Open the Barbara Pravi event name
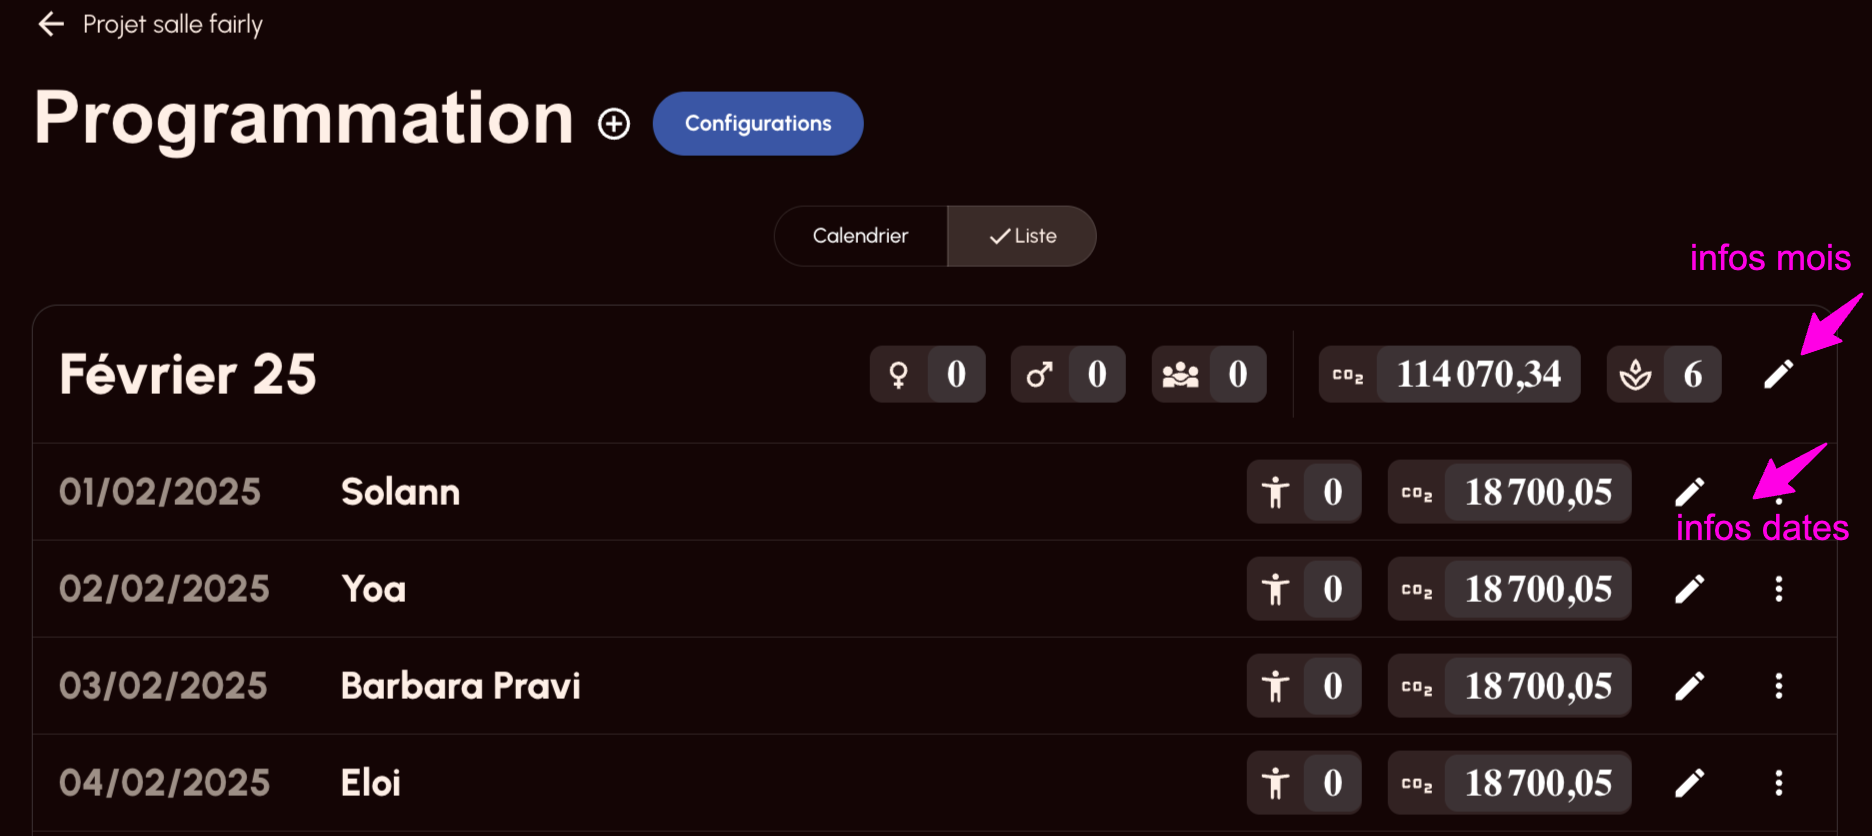The image size is (1872, 836). coord(460,686)
